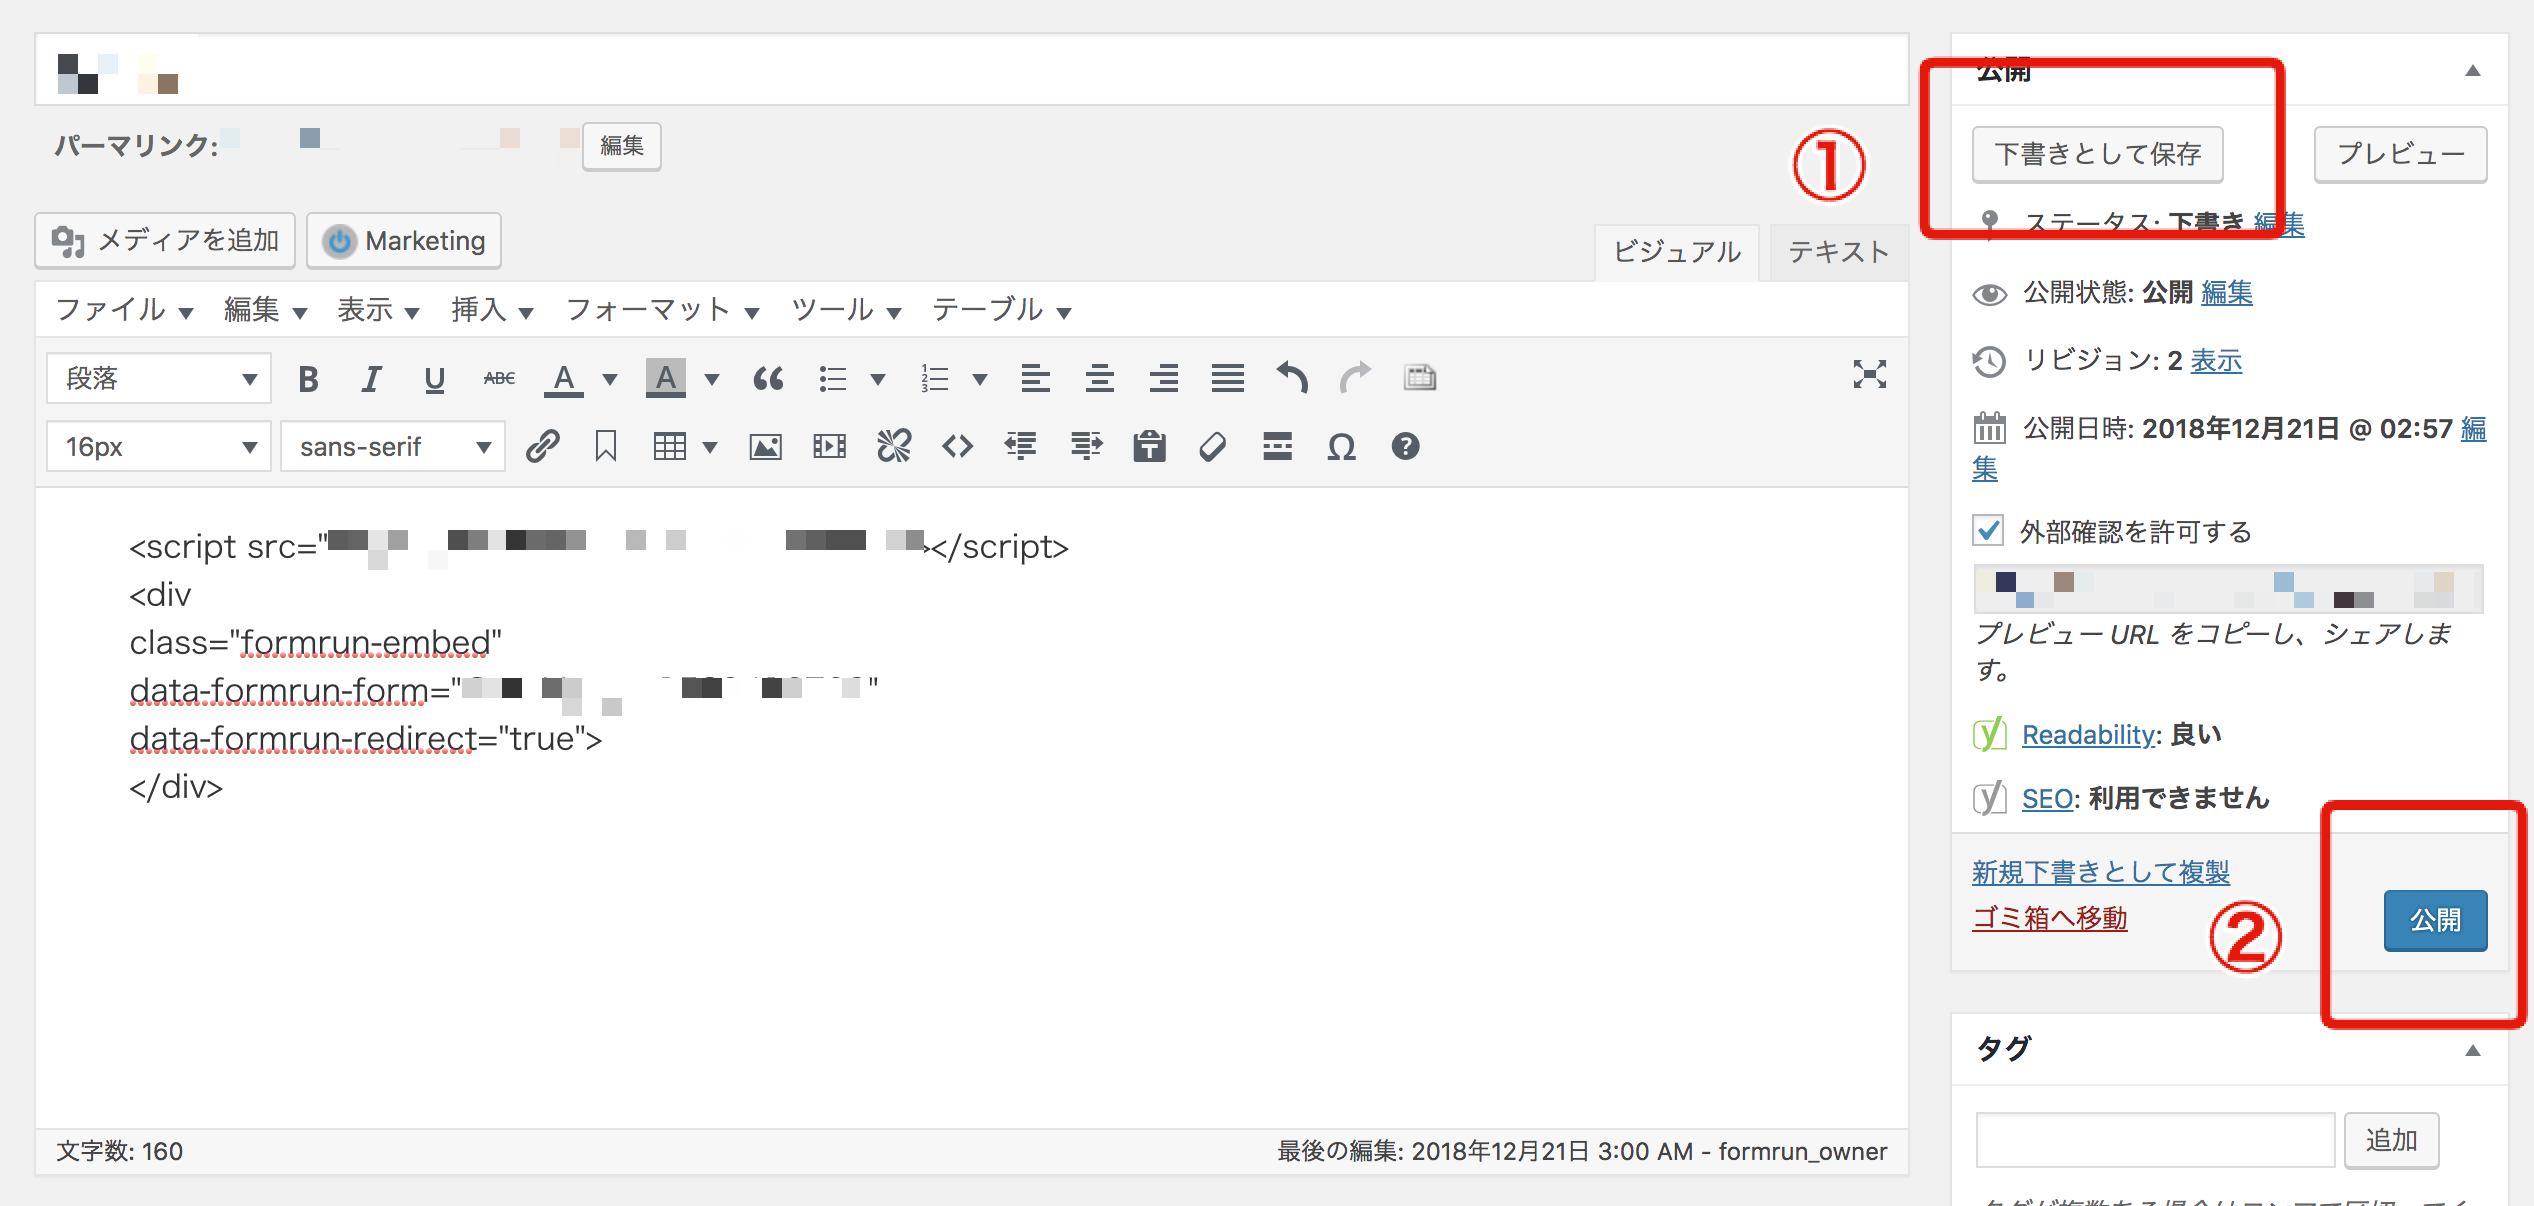This screenshot has width=2534, height=1206.
Task: Expand the numbered list style options
Action: click(980, 379)
